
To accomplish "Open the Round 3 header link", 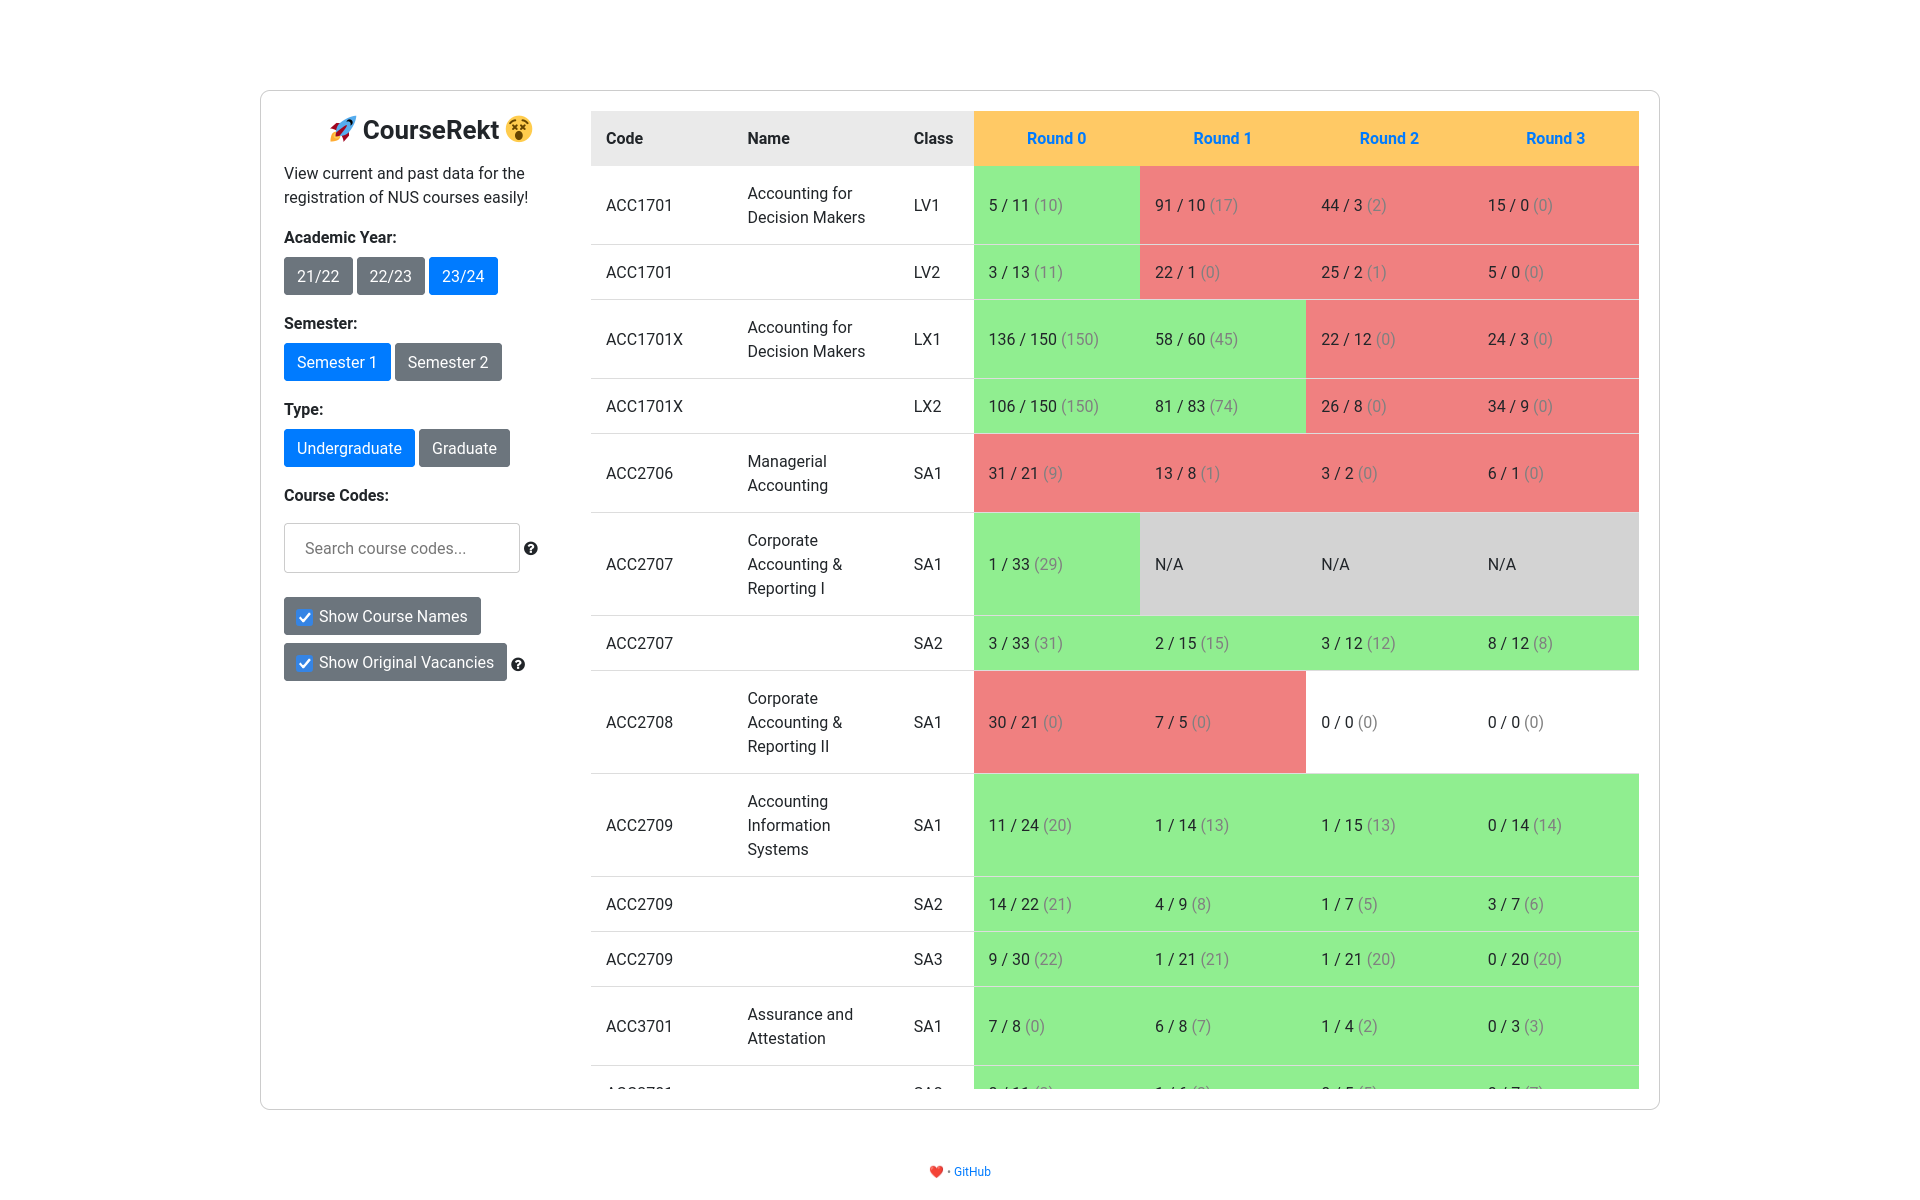I will pyautogui.click(x=1555, y=138).
